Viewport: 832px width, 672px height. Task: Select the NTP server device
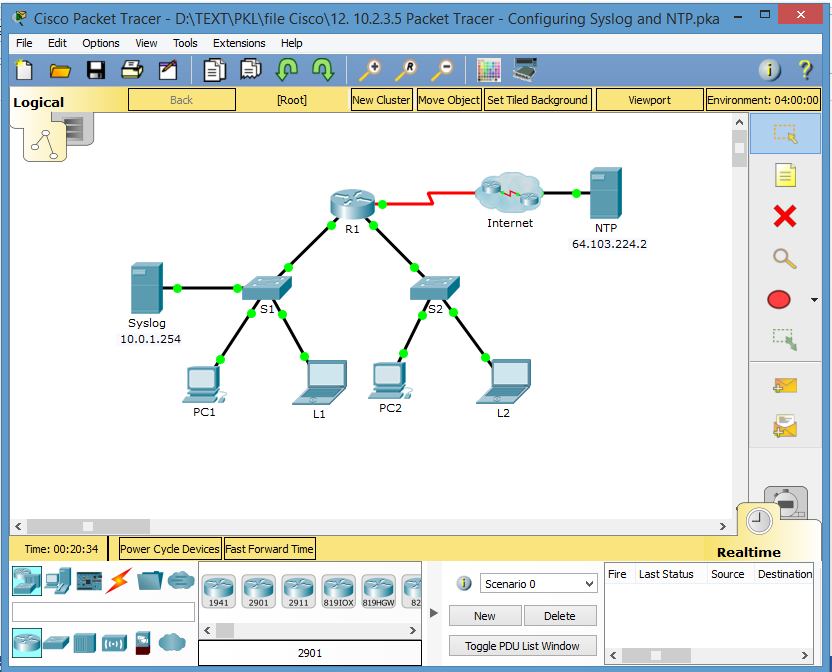tap(606, 193)
